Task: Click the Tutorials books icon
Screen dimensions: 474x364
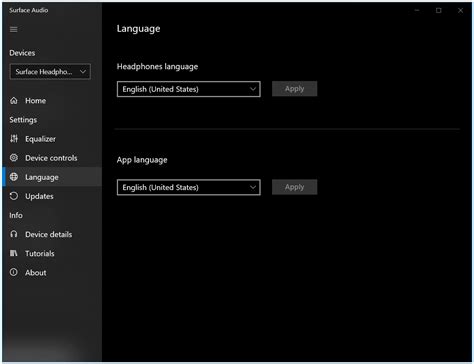Action: coord(14,253)
